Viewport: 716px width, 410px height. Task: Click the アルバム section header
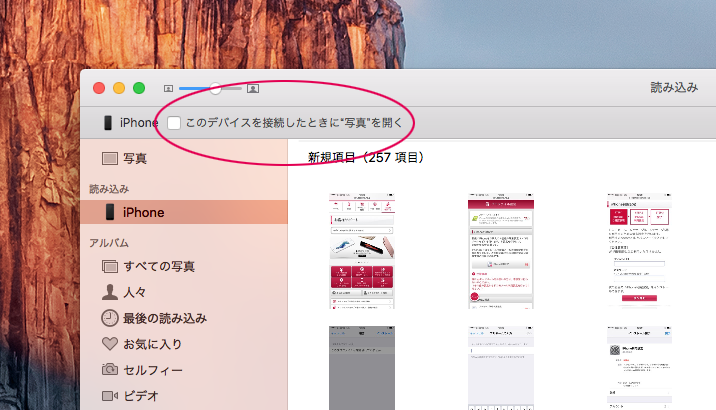[x=109, y=243]
